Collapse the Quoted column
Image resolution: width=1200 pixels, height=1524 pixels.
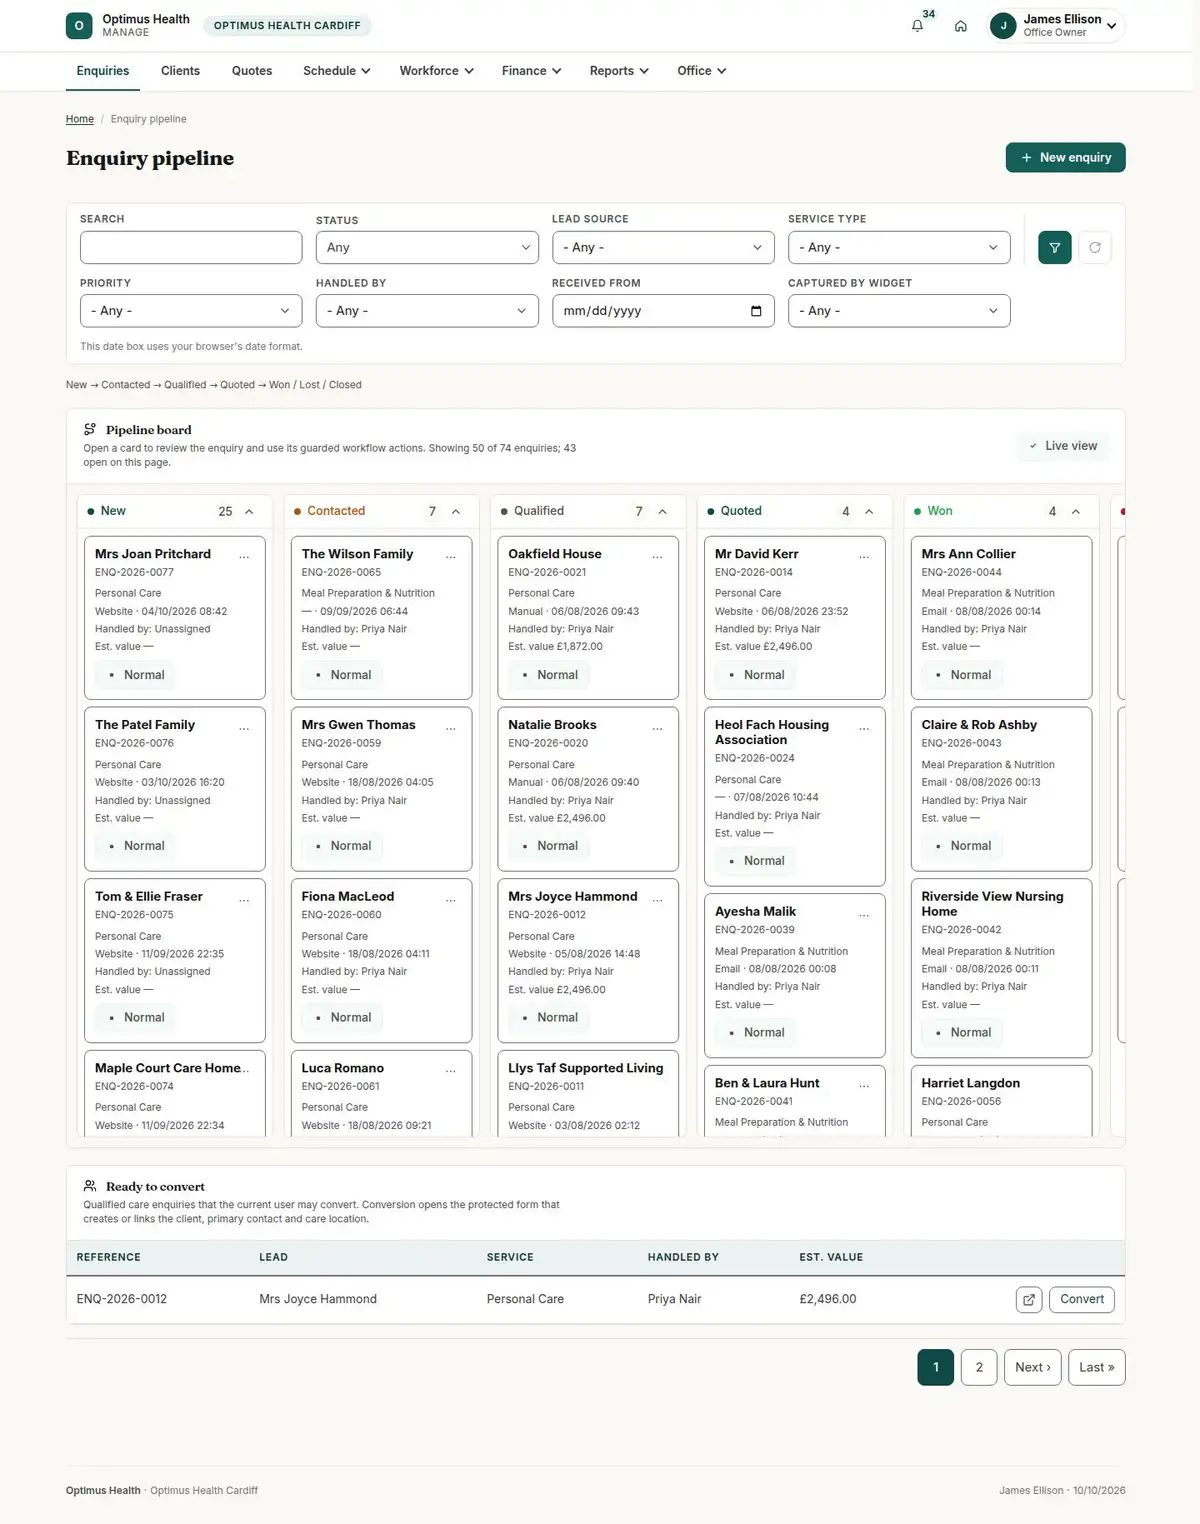869,511
